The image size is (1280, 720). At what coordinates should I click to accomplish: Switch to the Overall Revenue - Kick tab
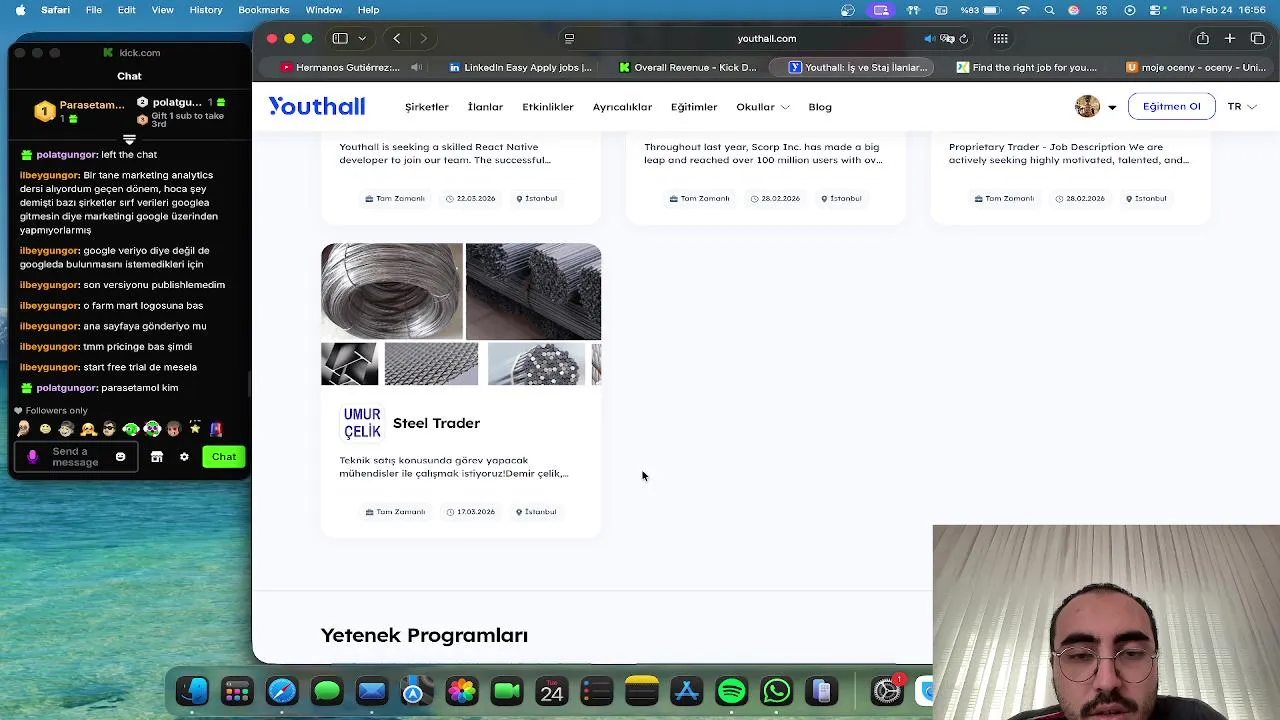tap(689, 67)
